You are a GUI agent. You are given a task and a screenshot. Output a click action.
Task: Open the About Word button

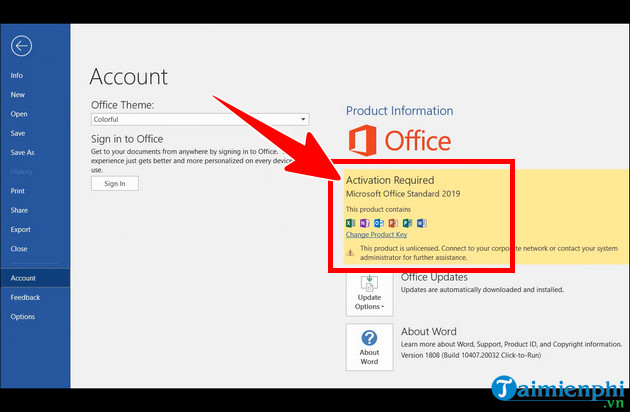coord(369,347)
